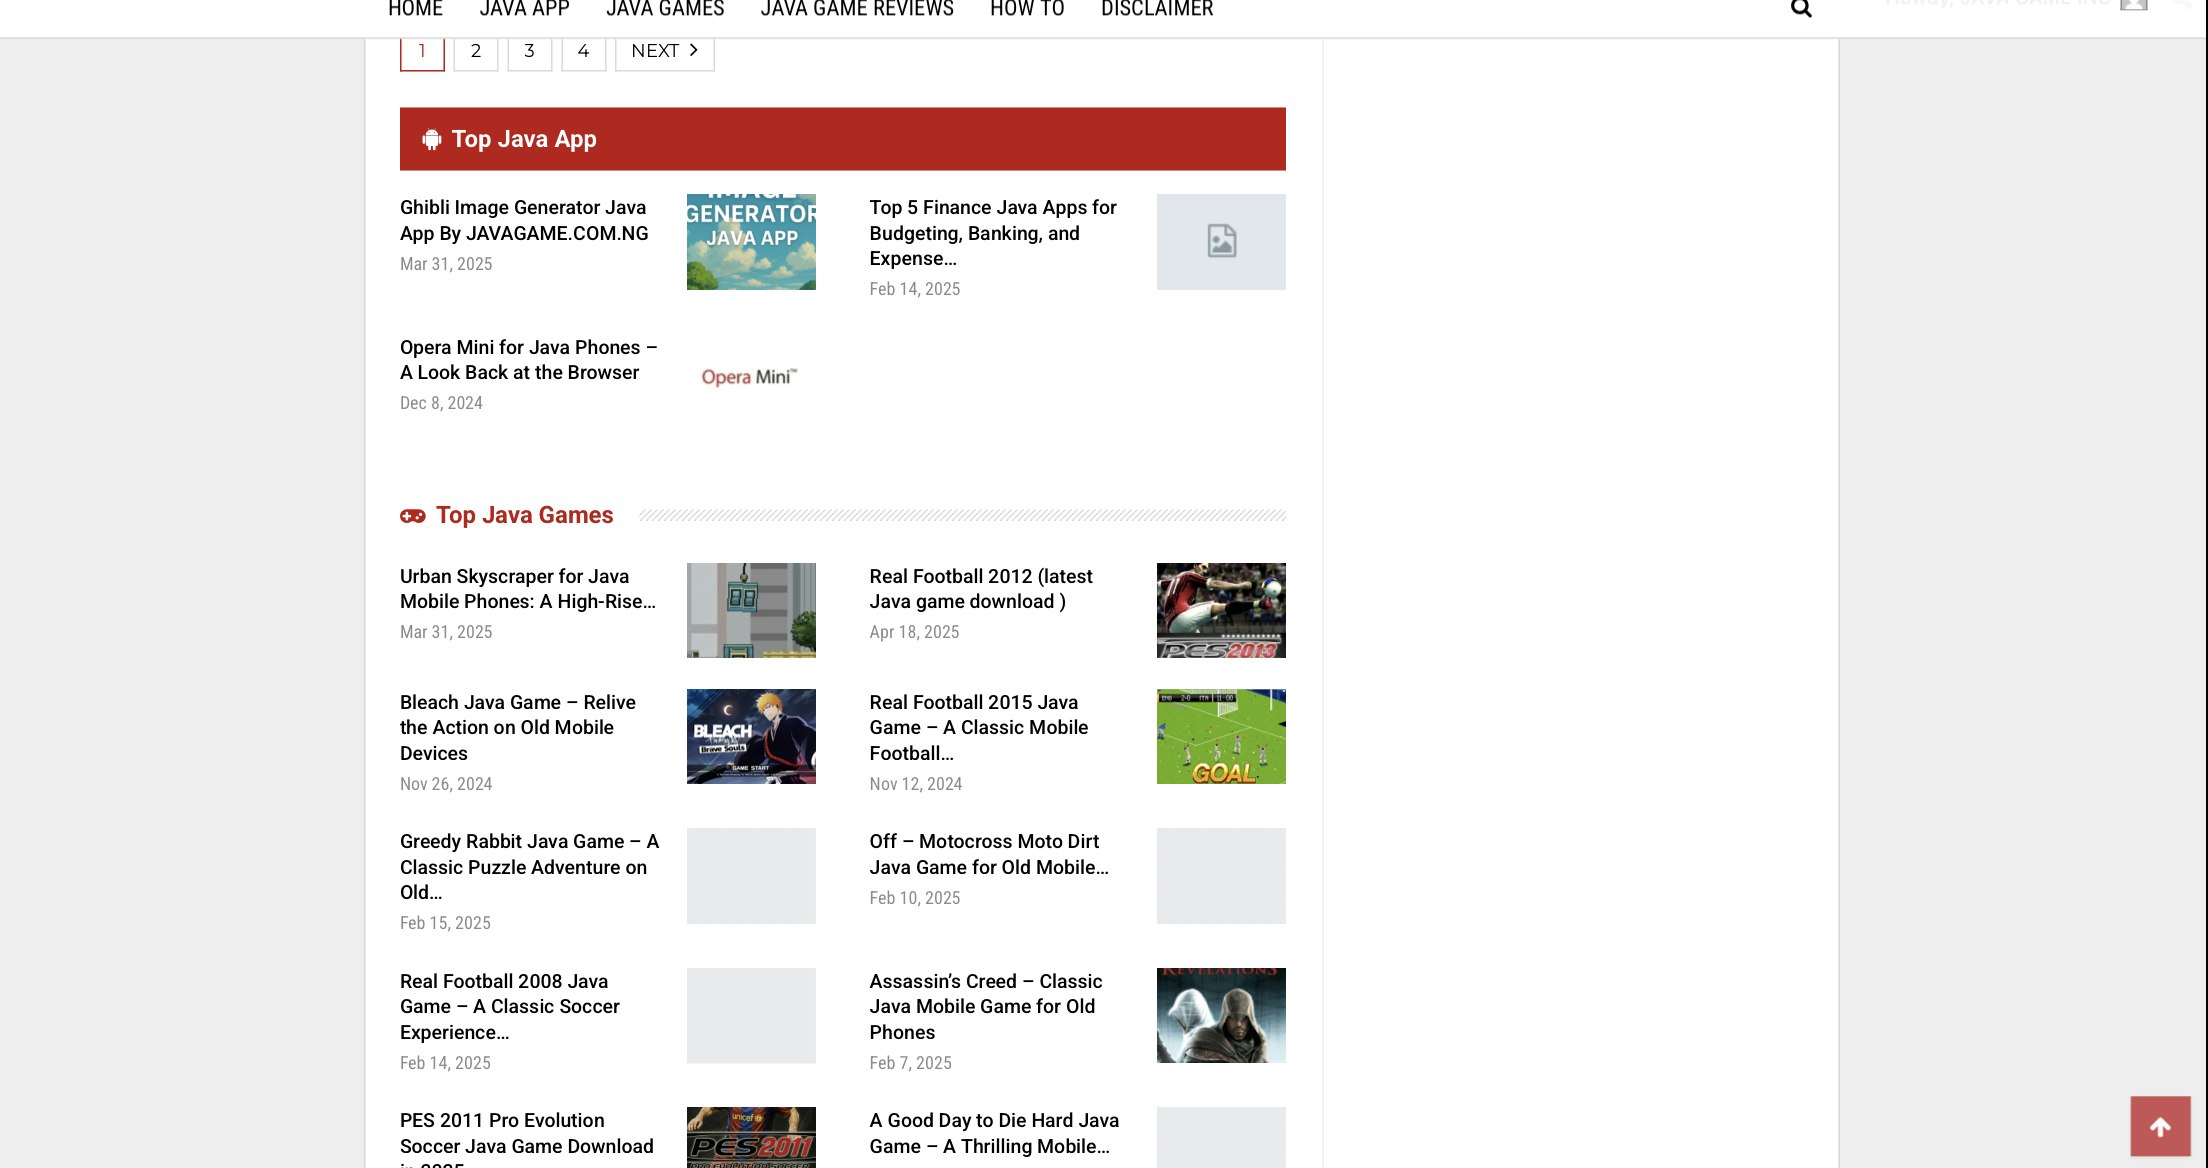Click the PES 2013 Real Football 2012 thumbnail
The height and width of the screenshot is (1168, 2208).
tap(1221, 610)
